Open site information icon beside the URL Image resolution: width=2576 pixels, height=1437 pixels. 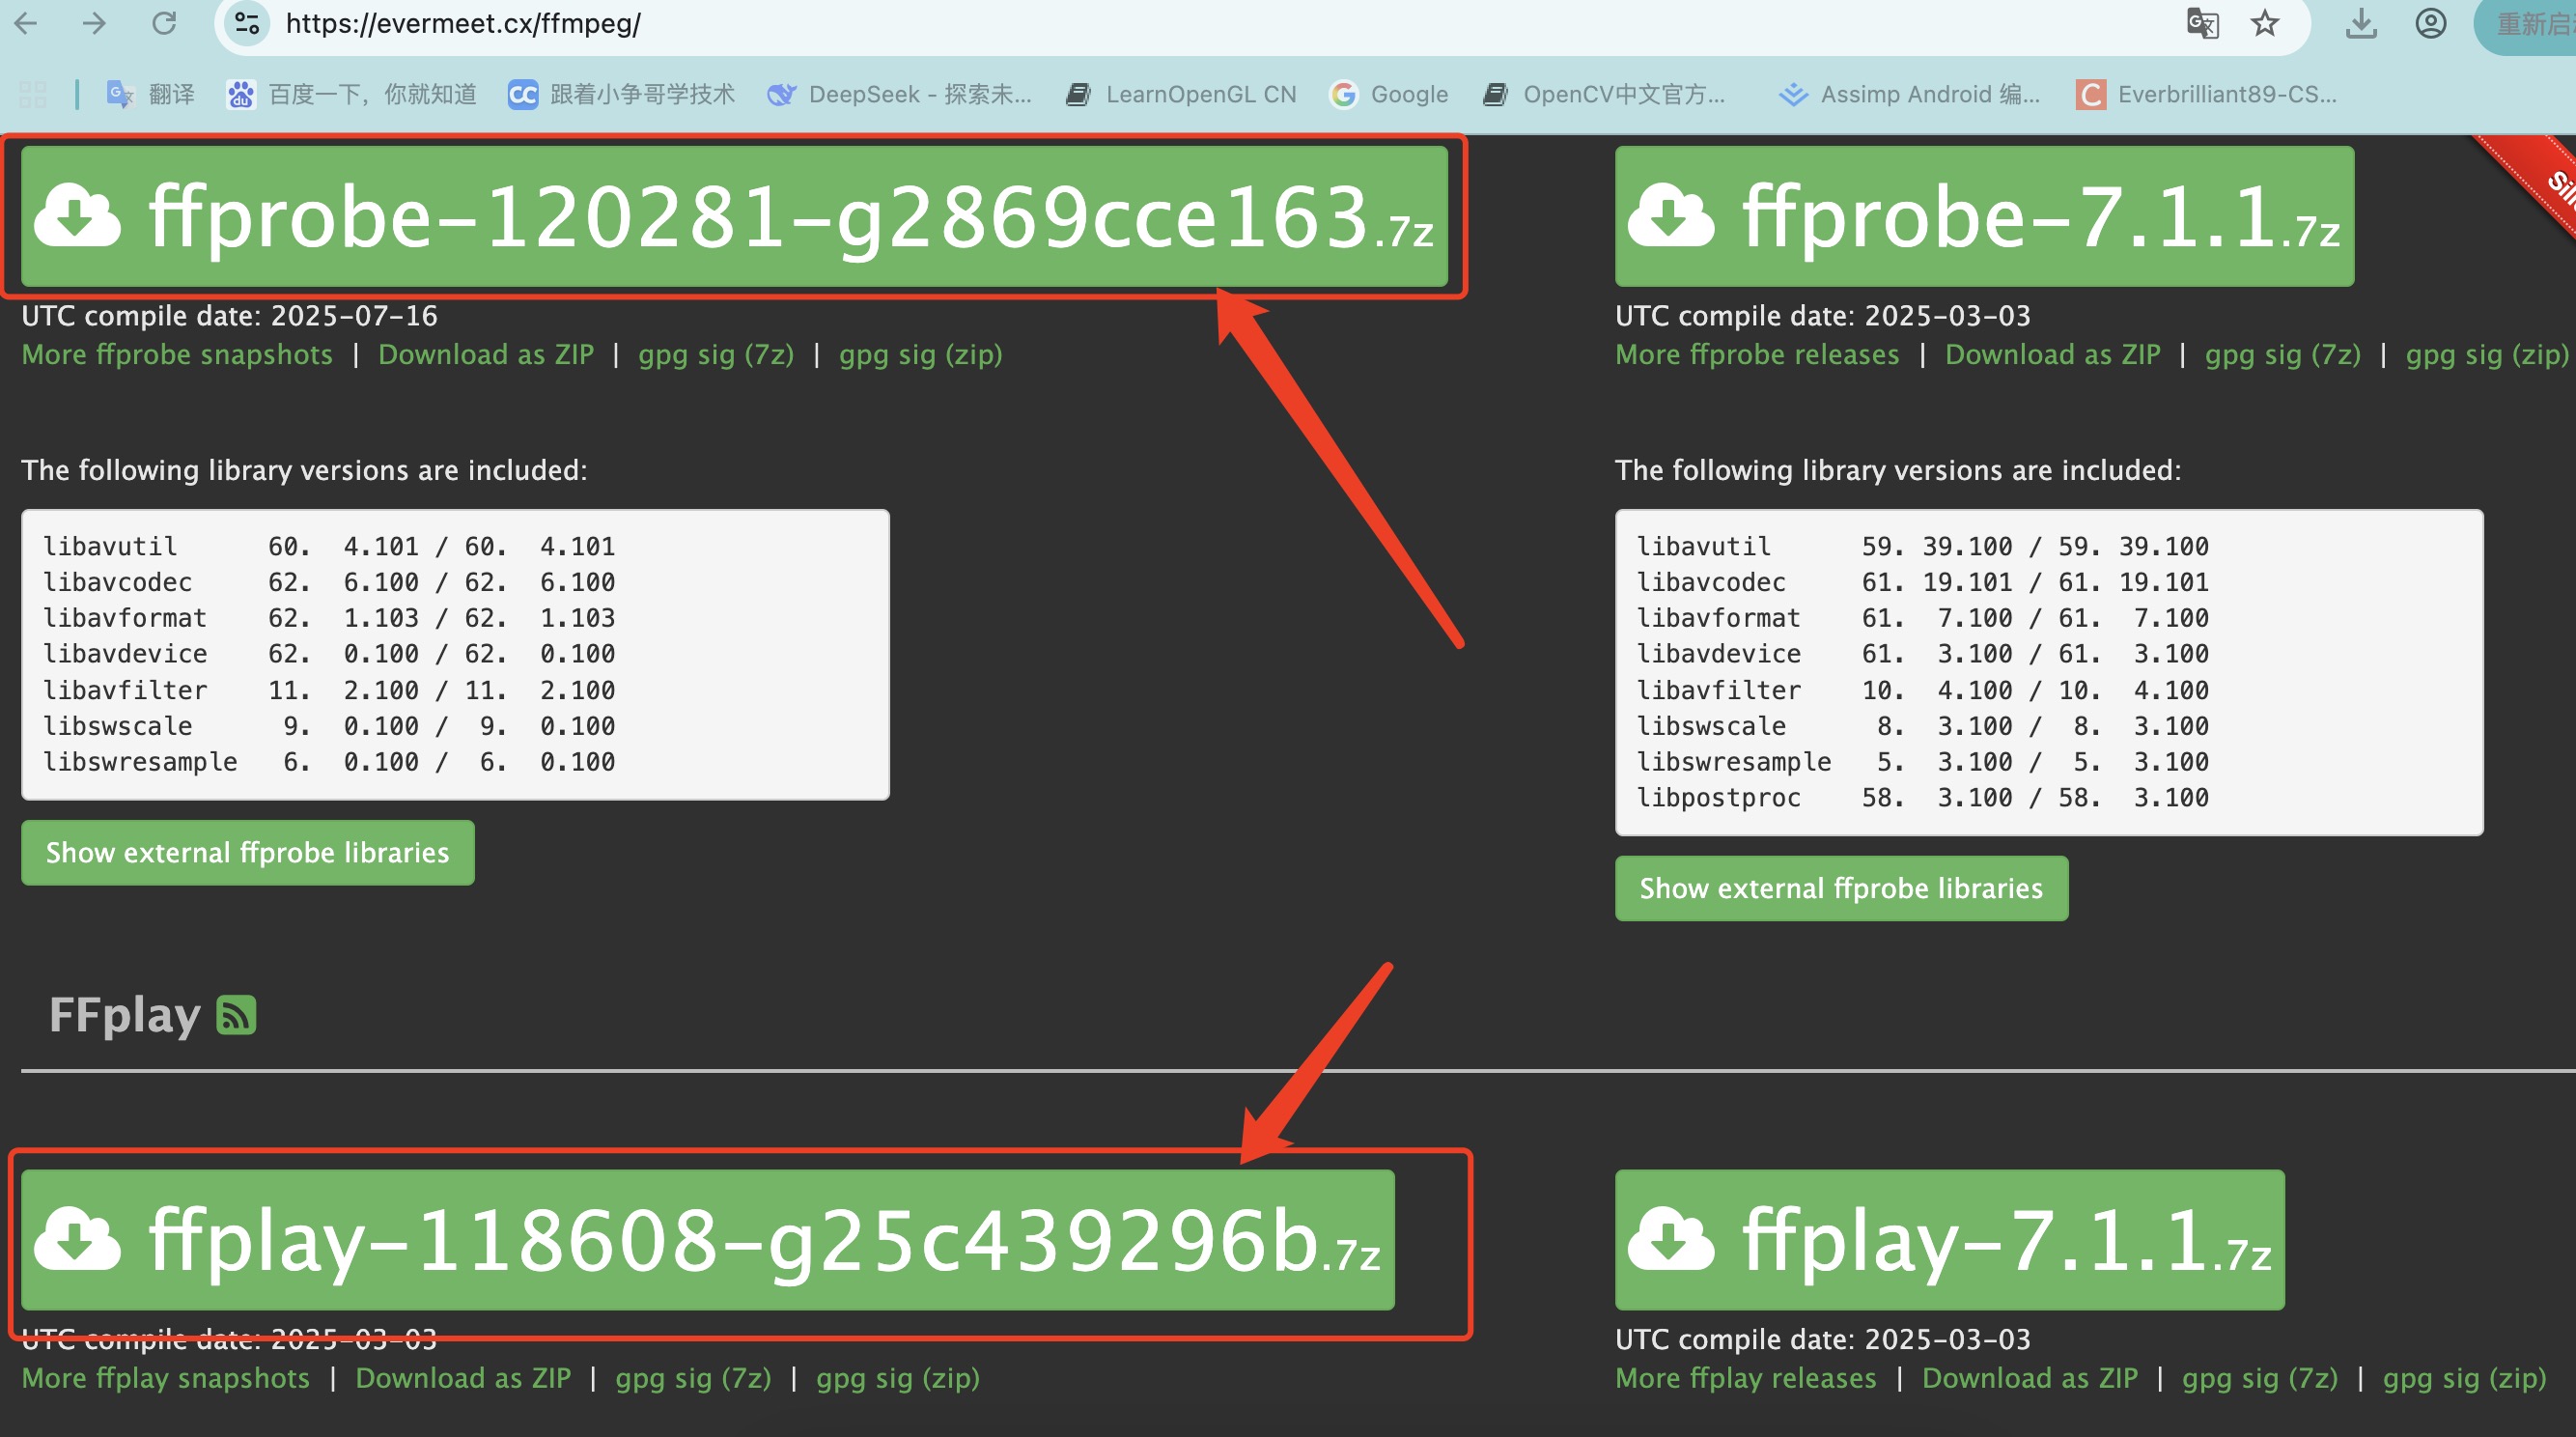point(247,23)
